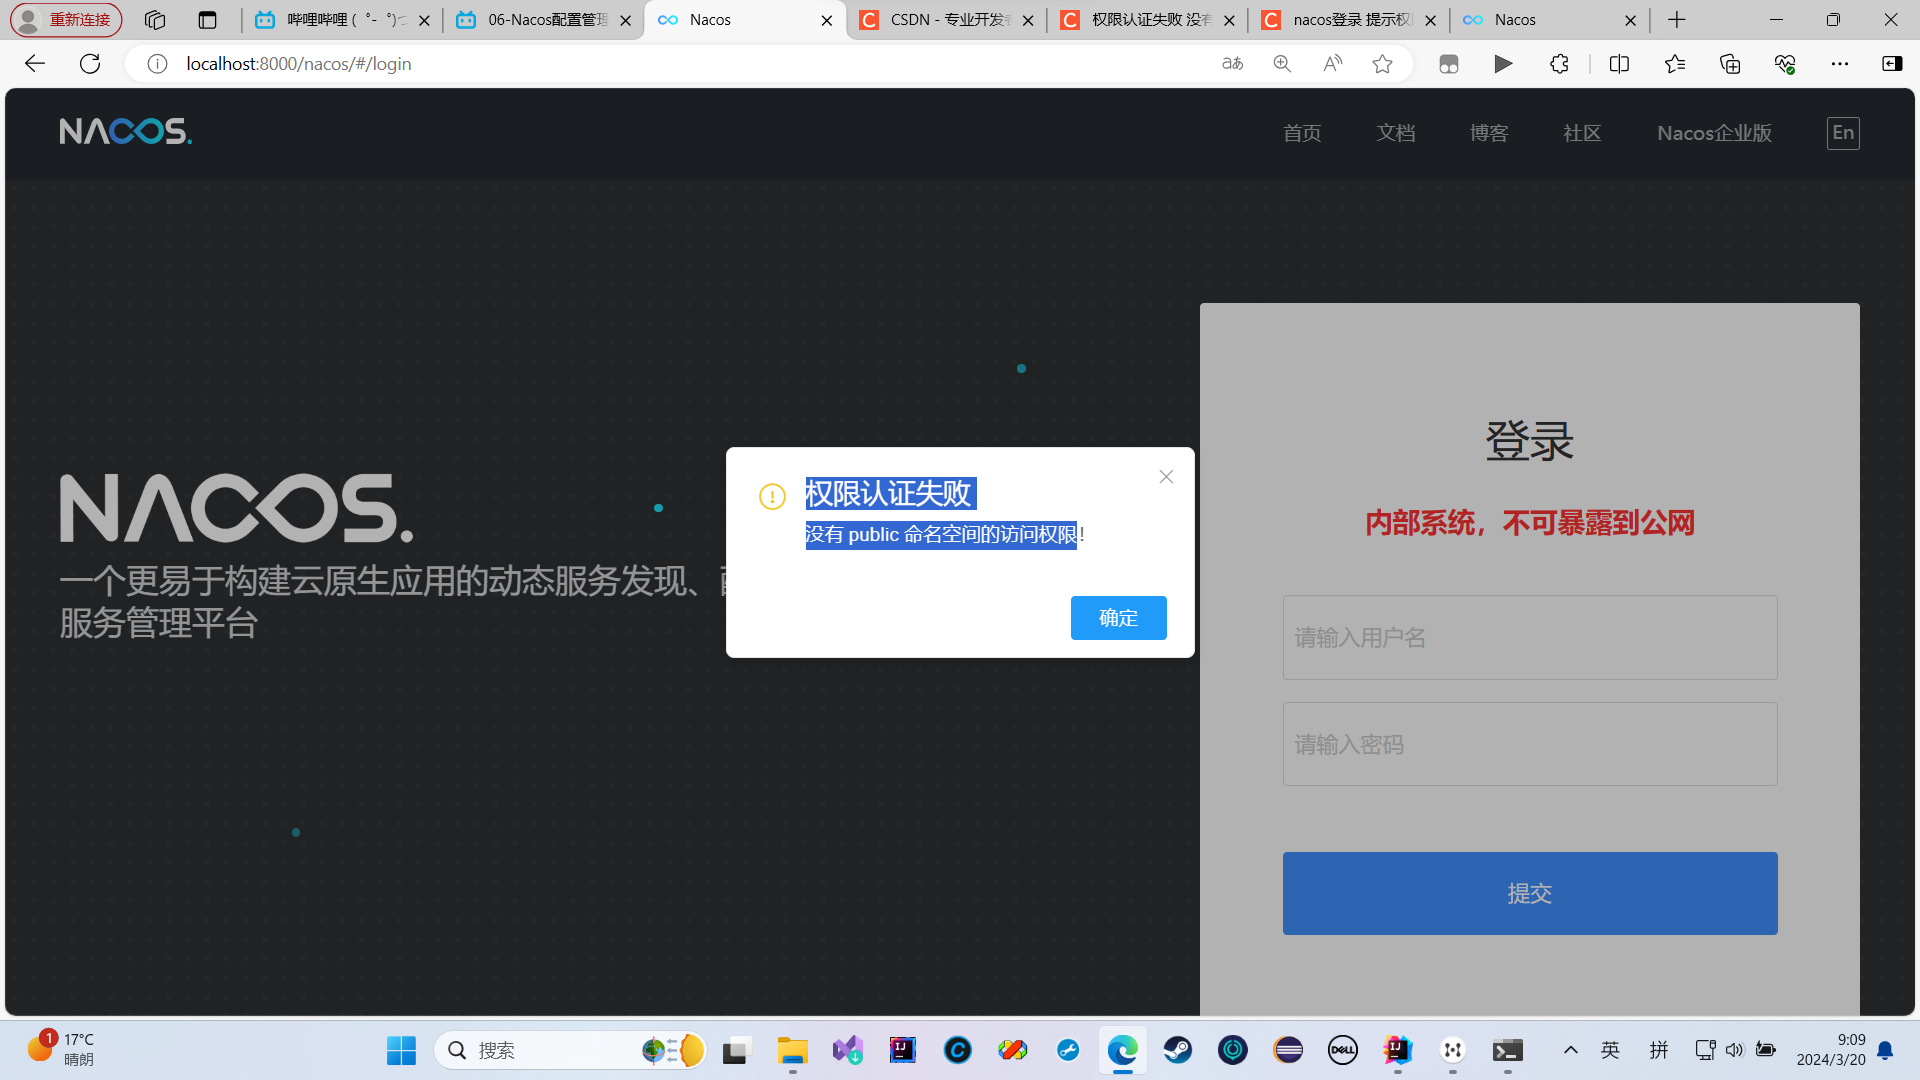Reload the page with the refresh icon
The image size is (1920, 1080).
click(x=90, y=64)
